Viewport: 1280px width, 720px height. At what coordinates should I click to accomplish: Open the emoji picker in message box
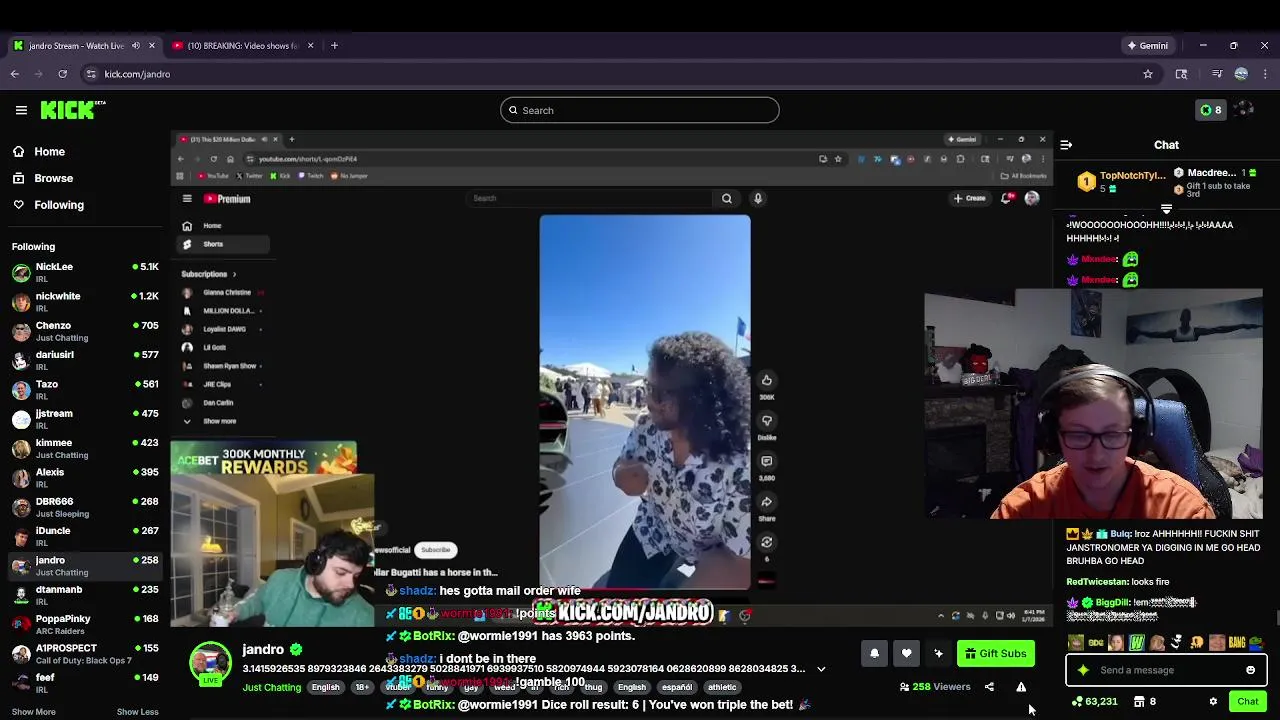click(x=1250, y=670)
